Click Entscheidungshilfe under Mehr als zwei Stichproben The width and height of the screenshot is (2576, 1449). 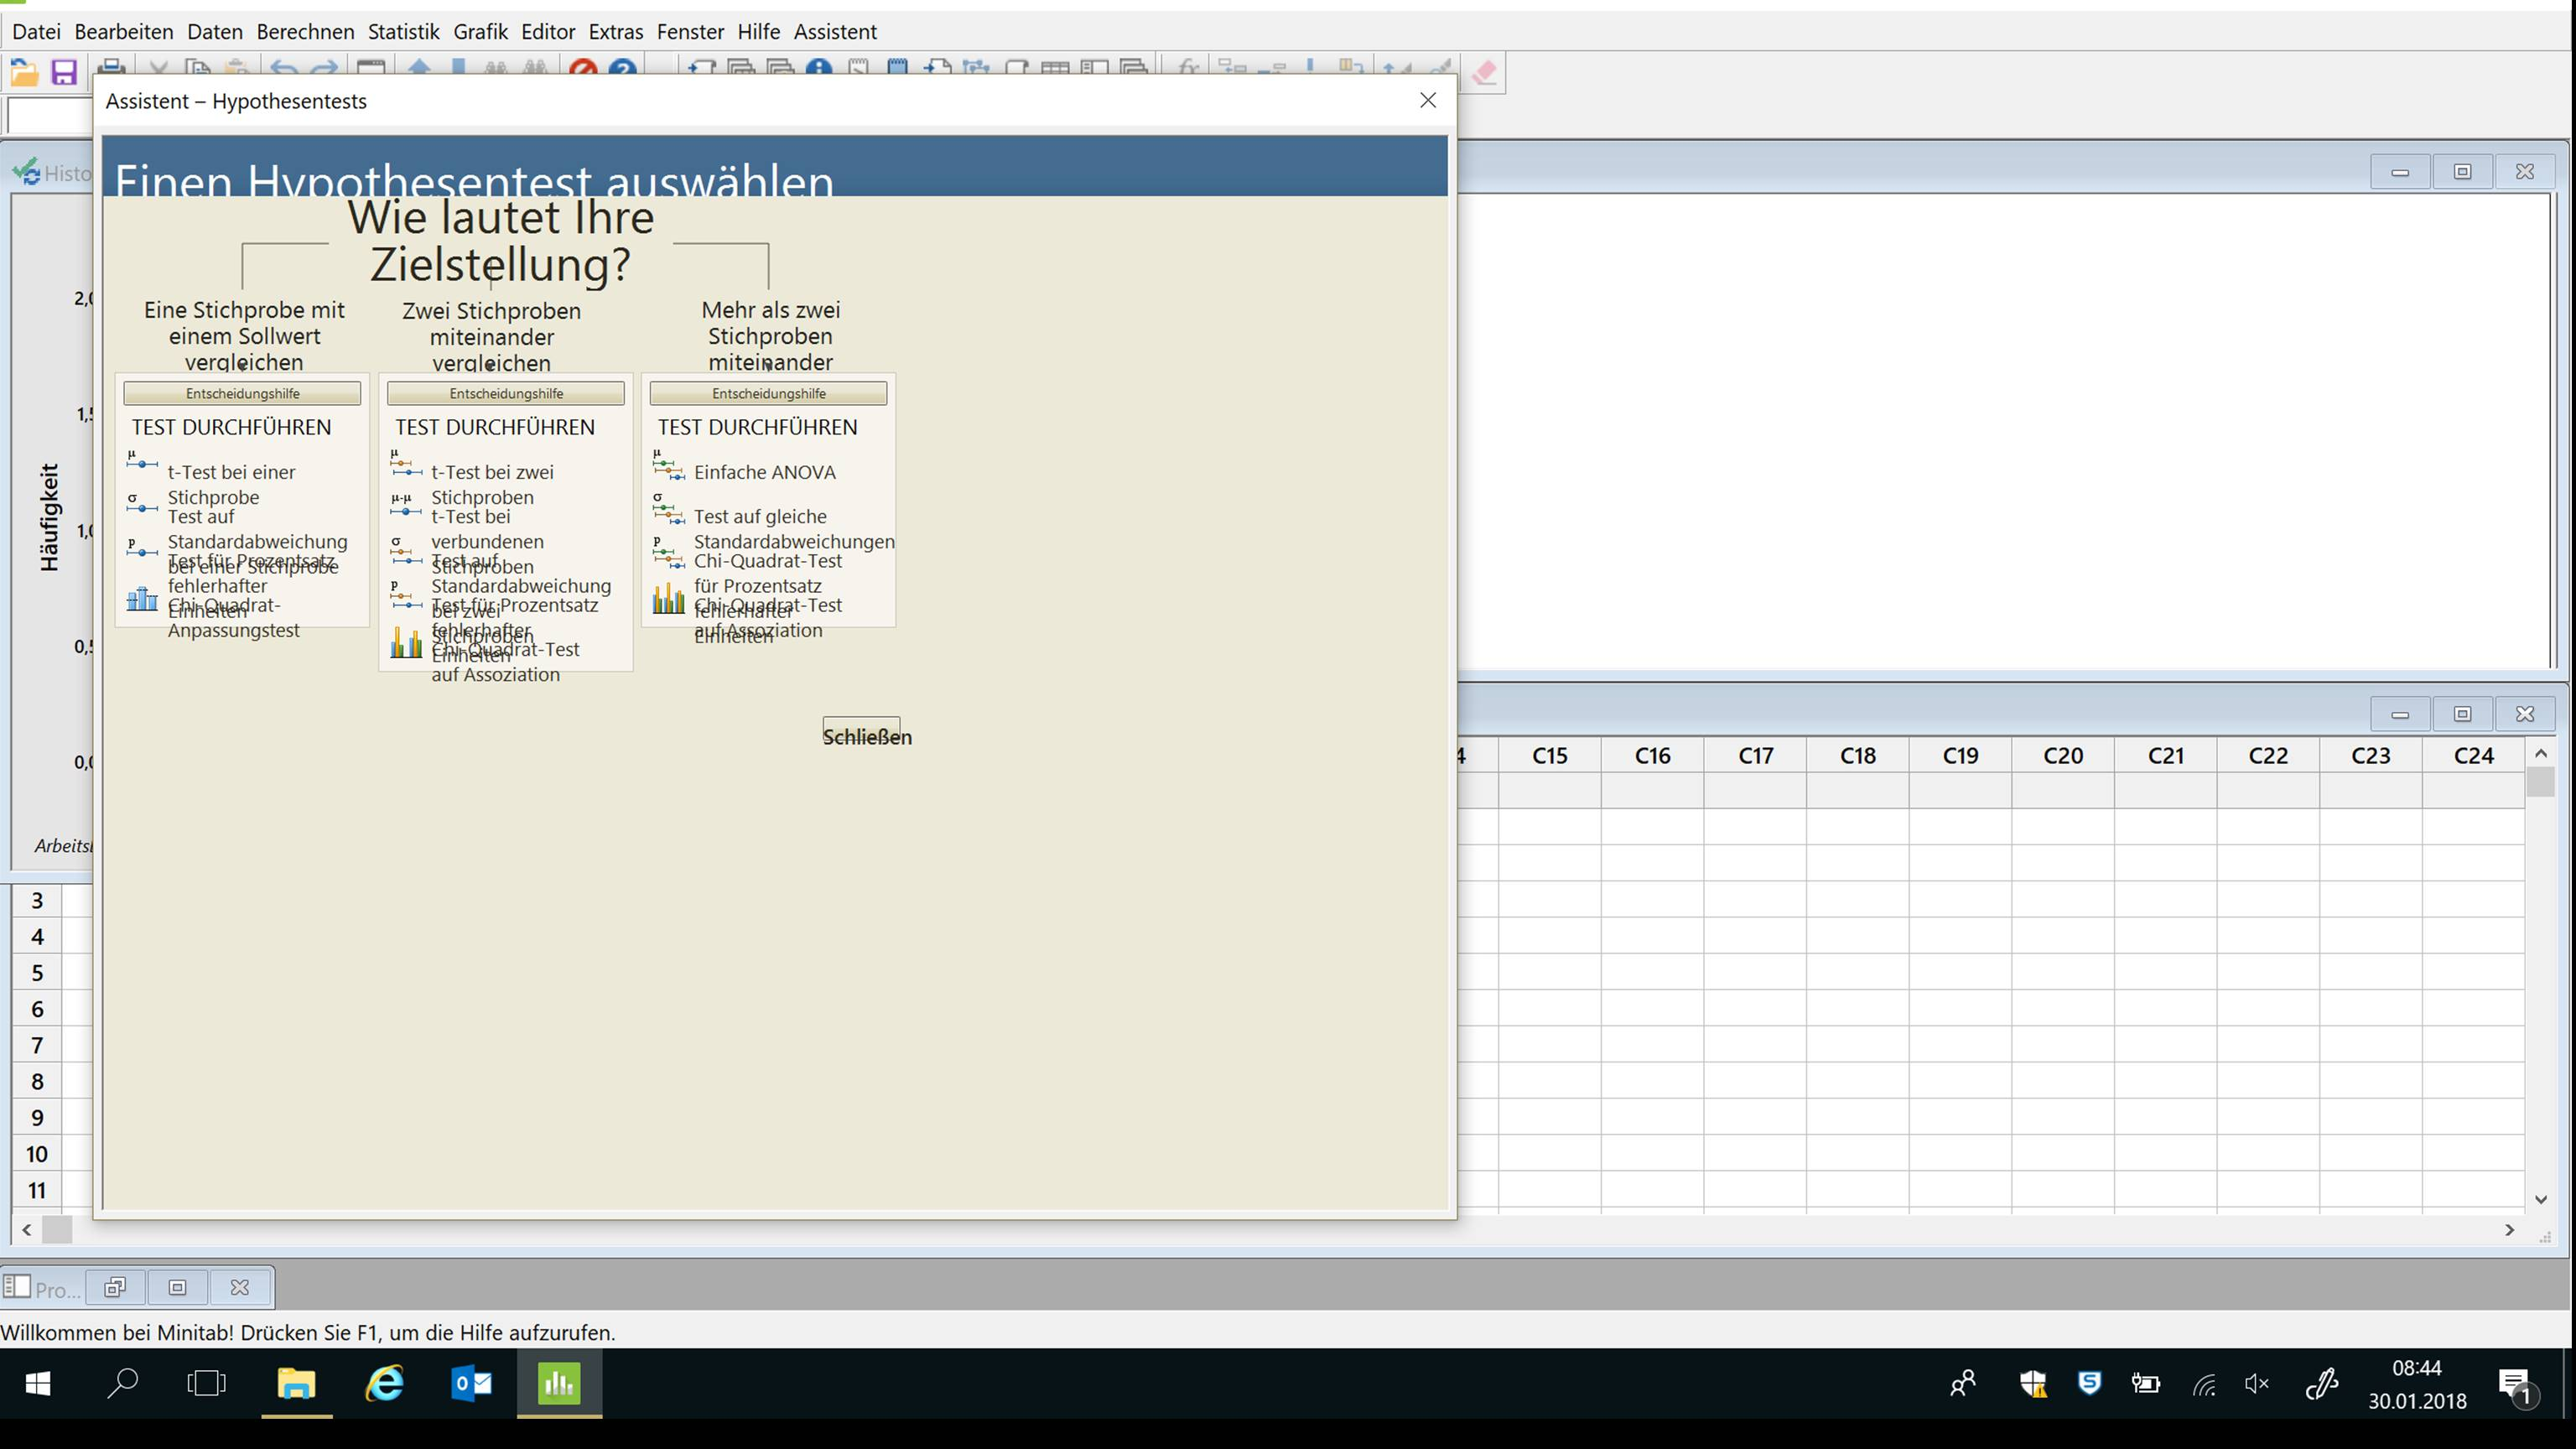coord(769,393)
